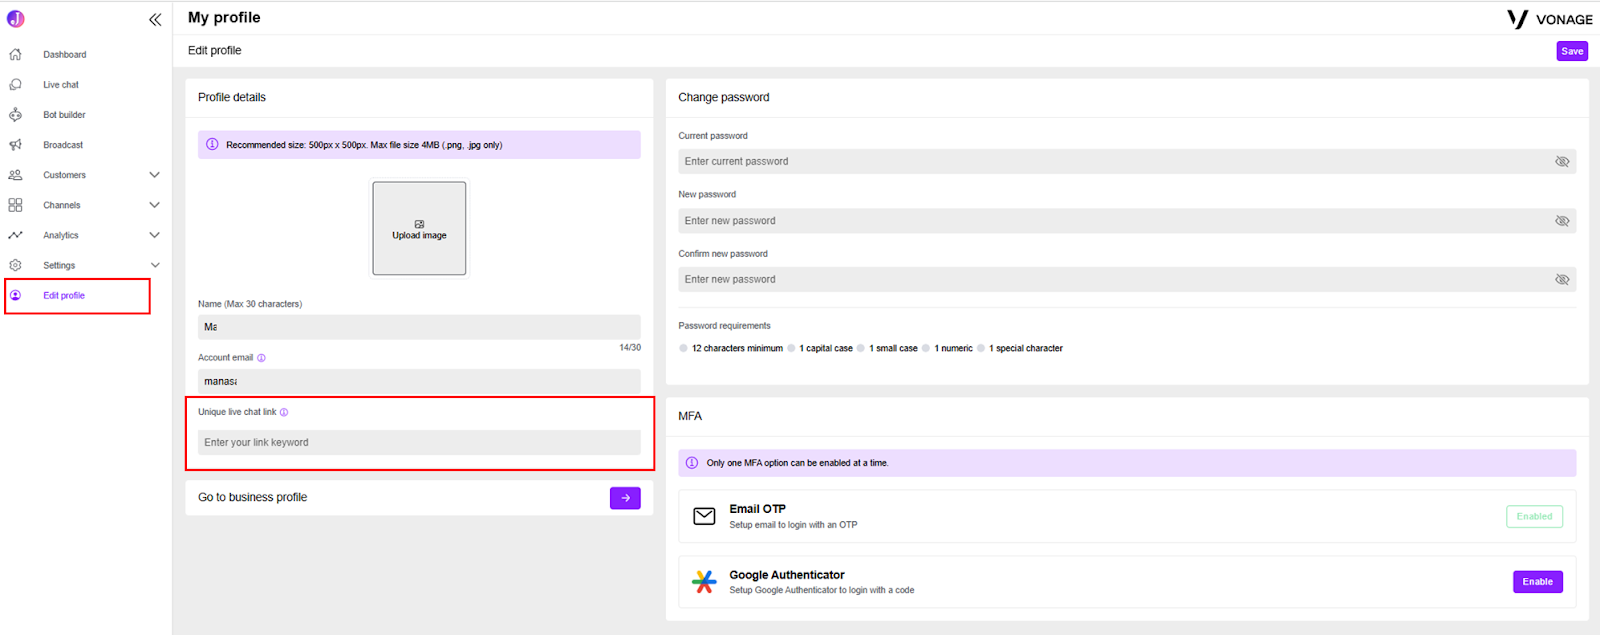
Task: Expand the Settings section chevron
Action: [154, 265]
